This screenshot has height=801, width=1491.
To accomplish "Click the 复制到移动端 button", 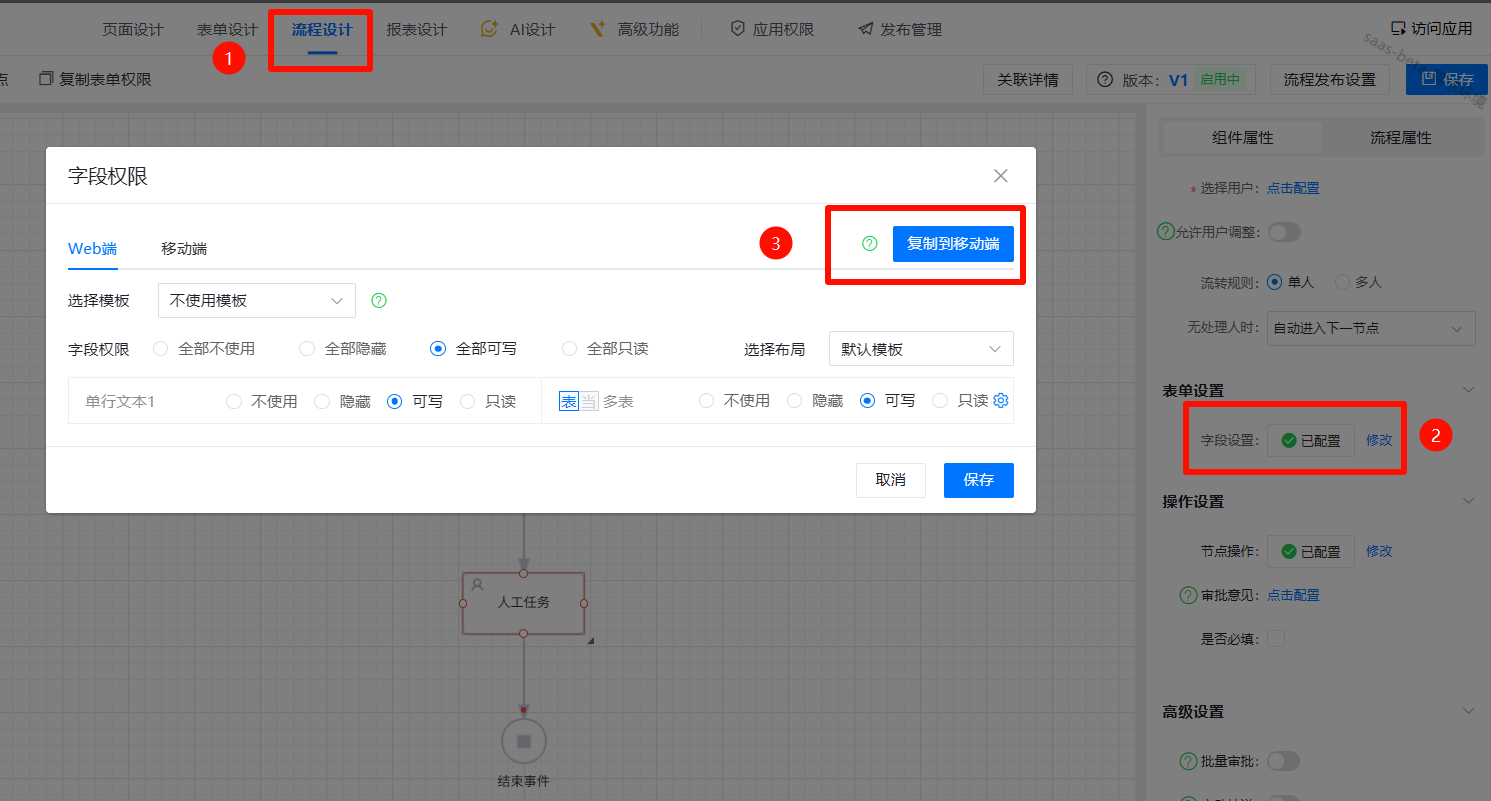I will (x=953, y=243).
